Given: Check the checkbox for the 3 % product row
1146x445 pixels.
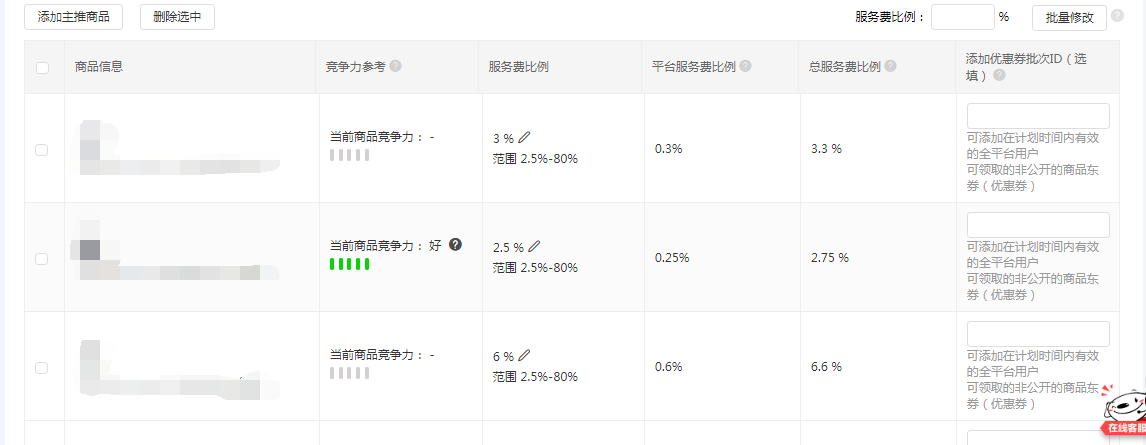Looking at the screenshot, I should [x=42, y=150].
